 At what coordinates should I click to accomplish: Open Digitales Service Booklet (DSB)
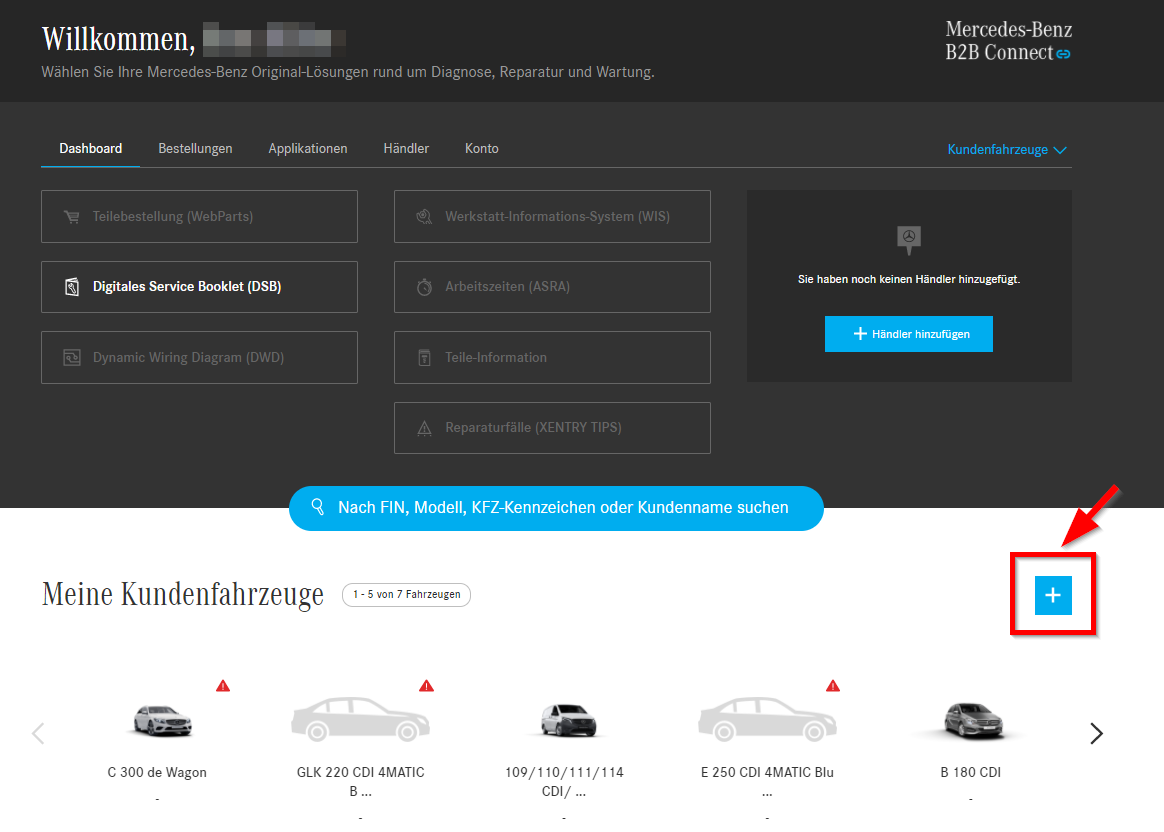(199, 287)
